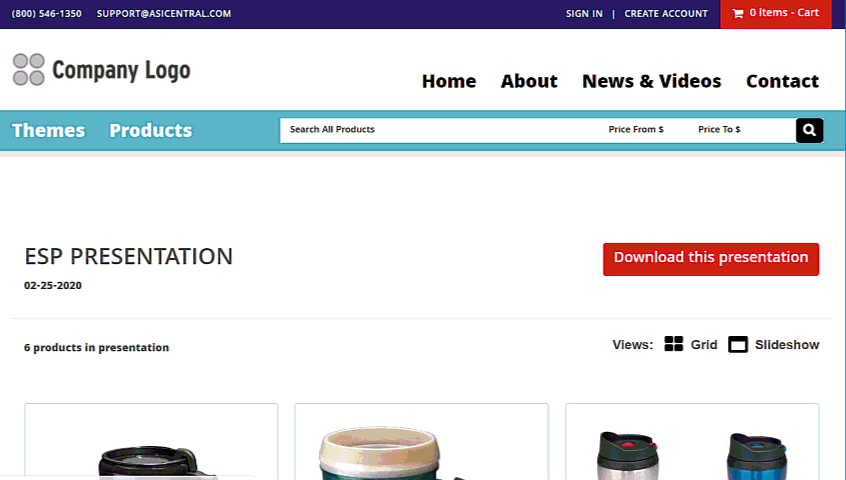
Task: Open the cream and green mug thumbnail
Action: coord(421,441)
